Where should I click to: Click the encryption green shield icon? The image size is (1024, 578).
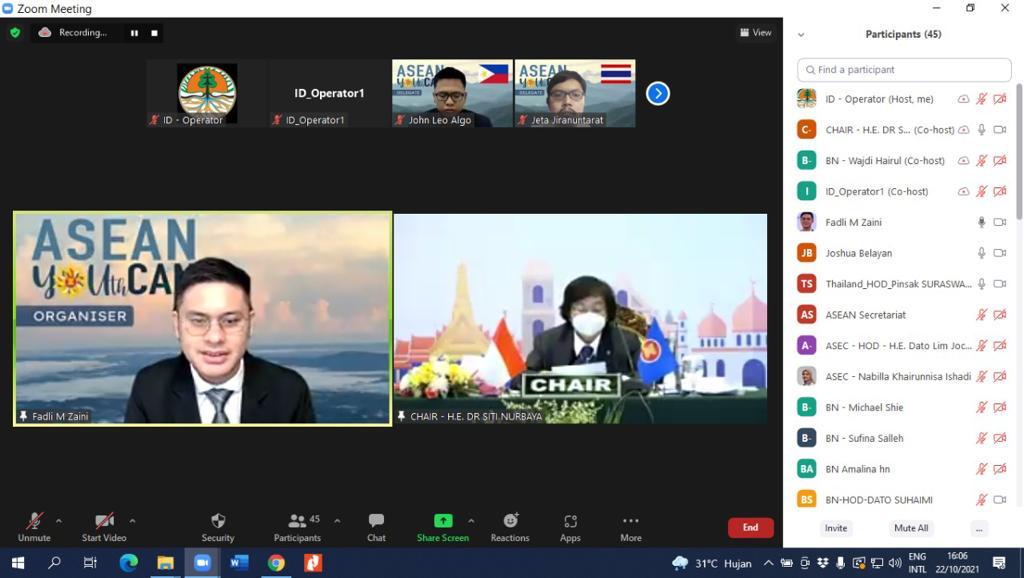click(x=15, y=32)
